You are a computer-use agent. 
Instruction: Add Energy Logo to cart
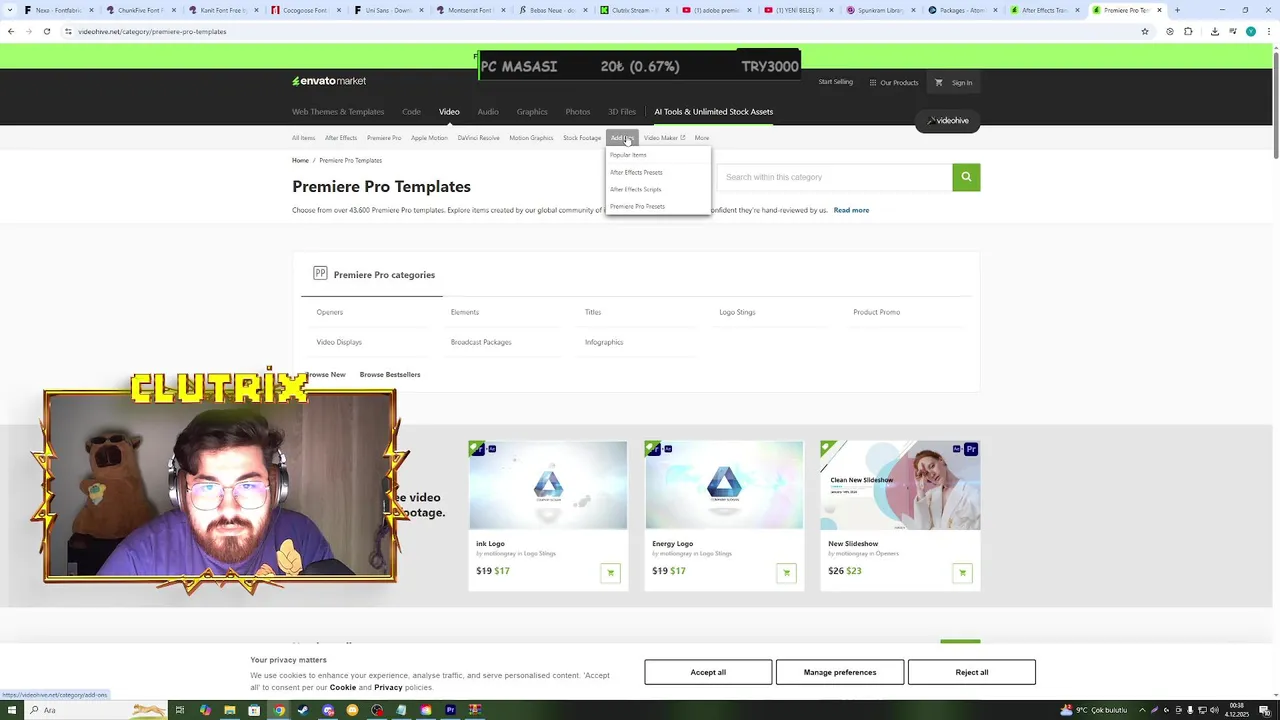(x=786, y=573)
